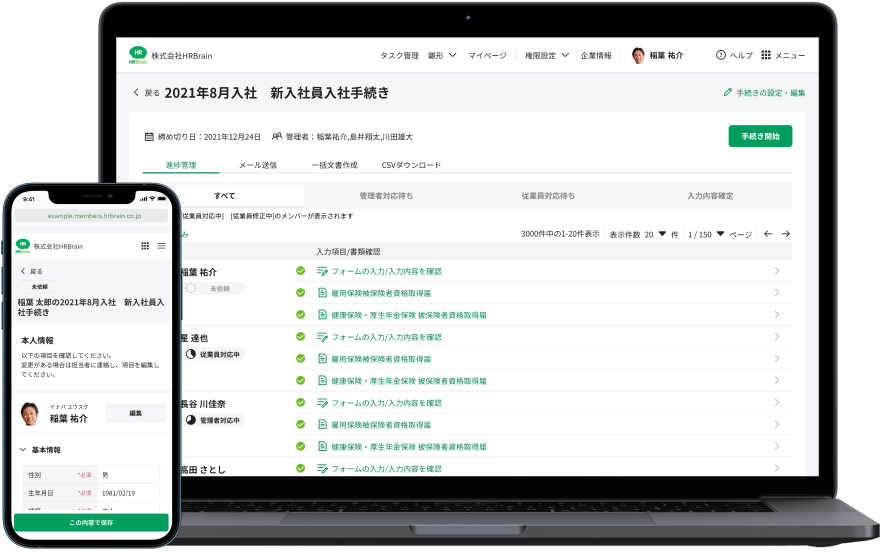Screen dimensions: 880x552
Task: Click the ヘルプ question mark icon
Action: [720, 55]
